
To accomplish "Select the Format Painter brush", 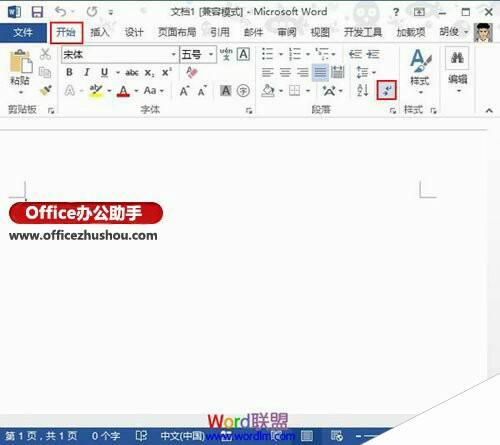I will click(45, 90).
